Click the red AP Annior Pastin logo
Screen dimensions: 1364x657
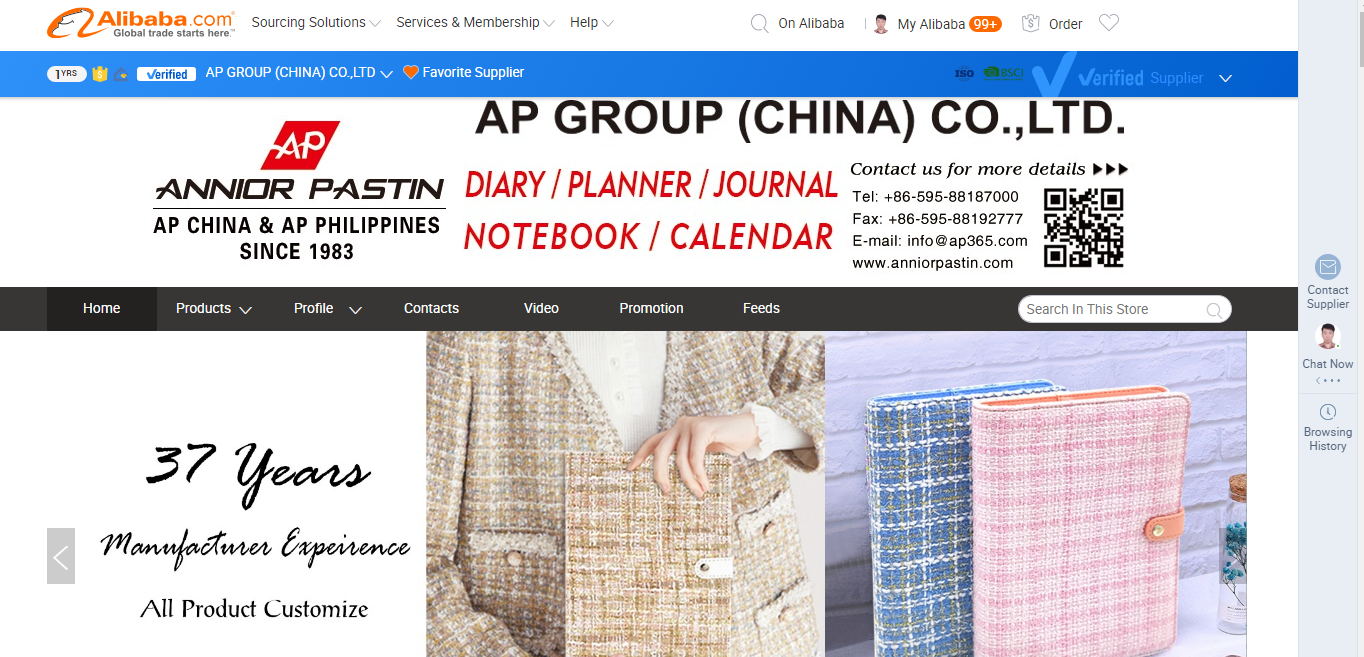click(300, 146)
